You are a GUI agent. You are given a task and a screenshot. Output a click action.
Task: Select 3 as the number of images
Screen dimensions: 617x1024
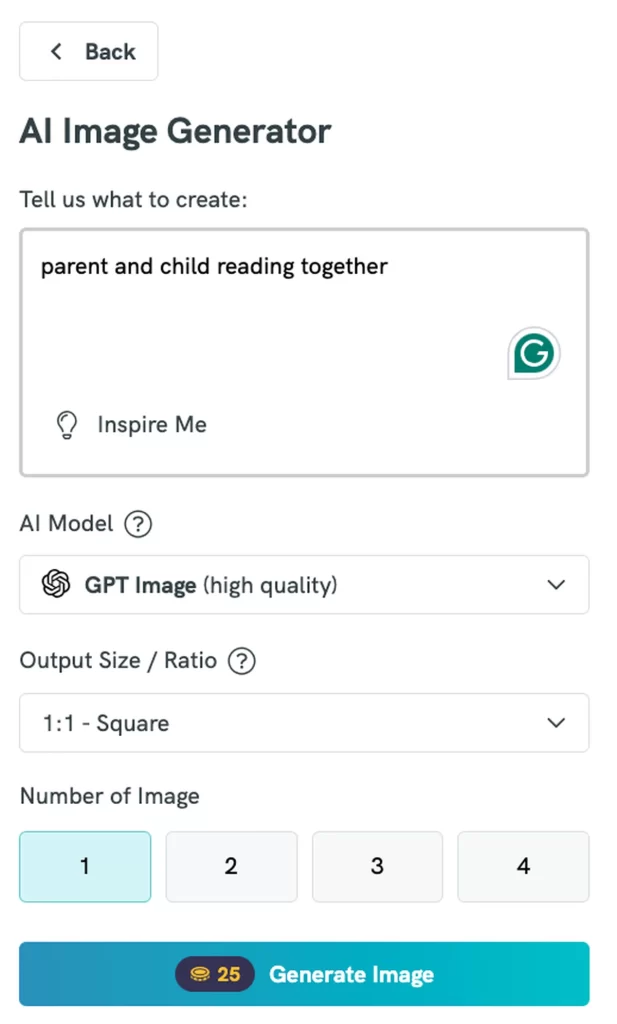(377, 866)
